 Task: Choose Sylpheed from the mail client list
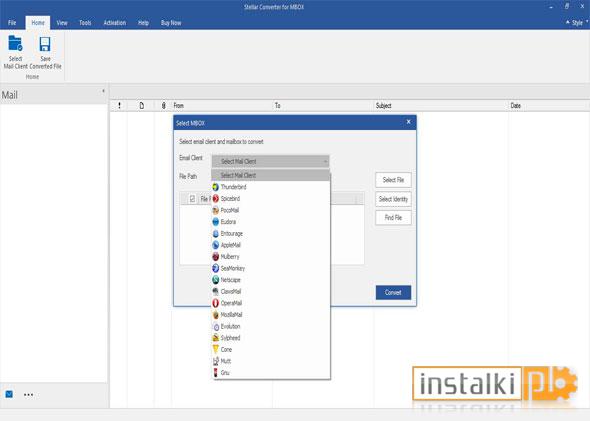click(x=271, y=338)
